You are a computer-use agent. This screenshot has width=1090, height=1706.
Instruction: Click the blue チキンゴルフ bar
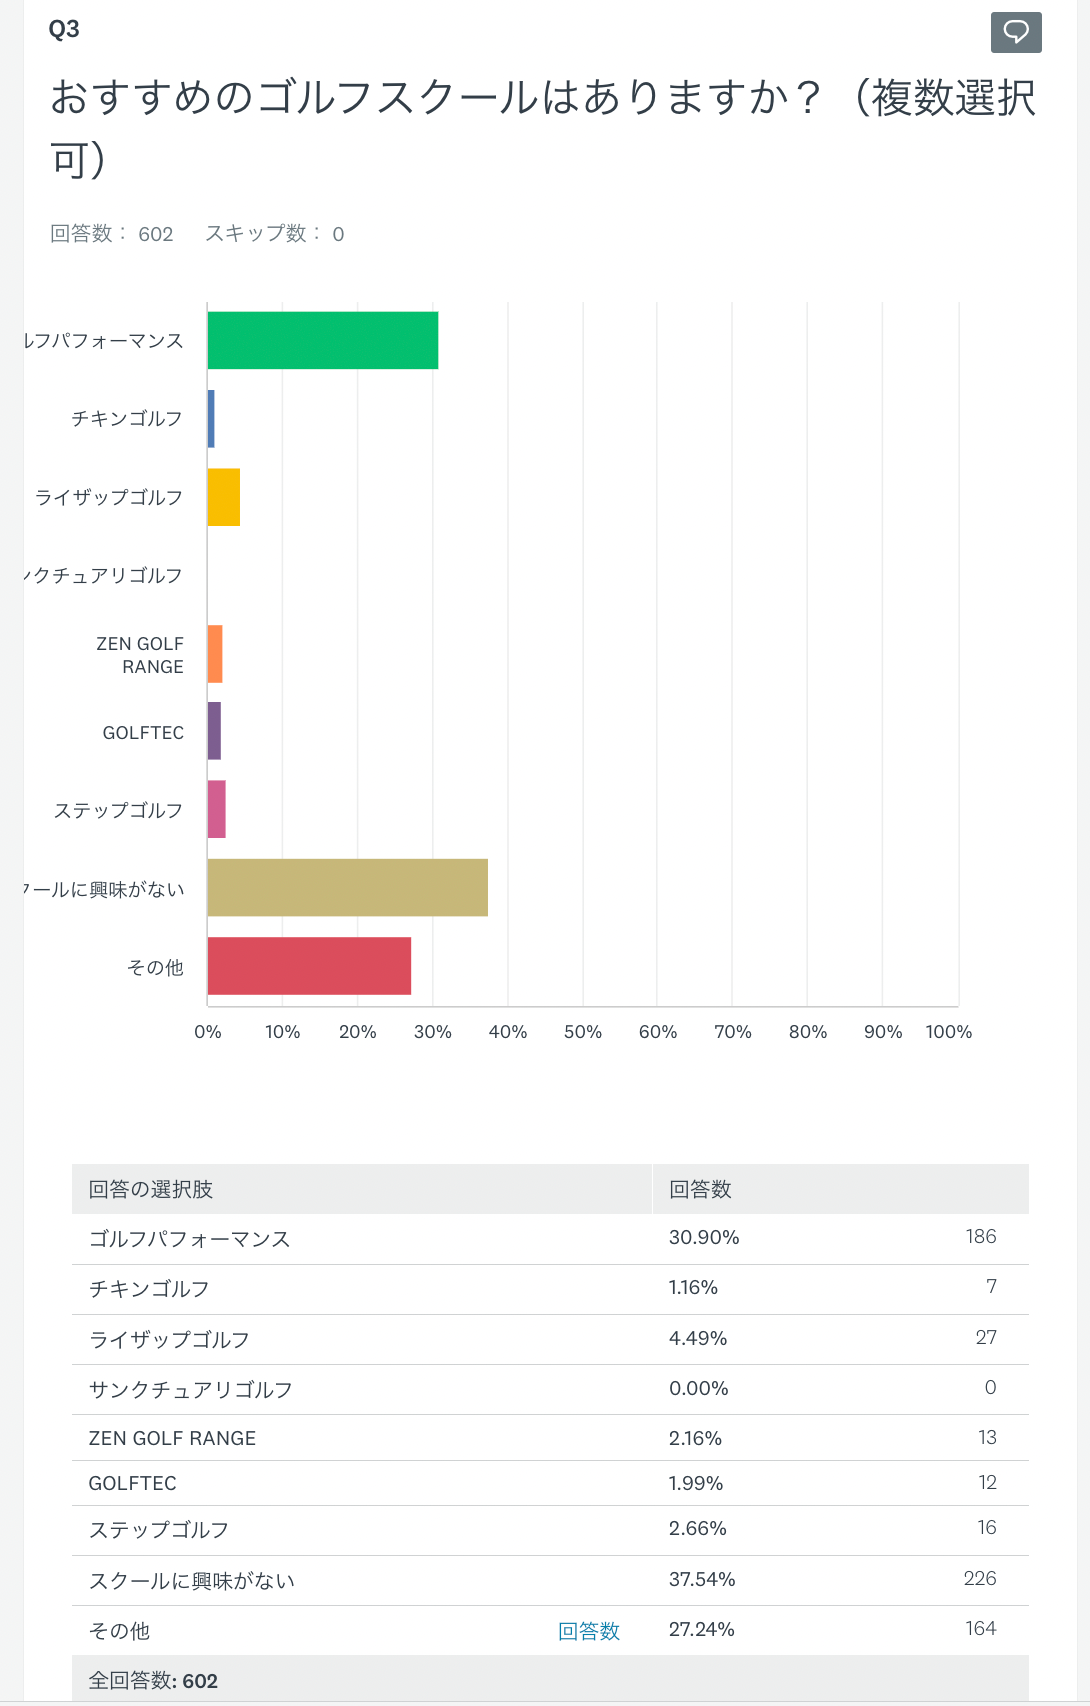pyautogui.click(x=211, y=419)
